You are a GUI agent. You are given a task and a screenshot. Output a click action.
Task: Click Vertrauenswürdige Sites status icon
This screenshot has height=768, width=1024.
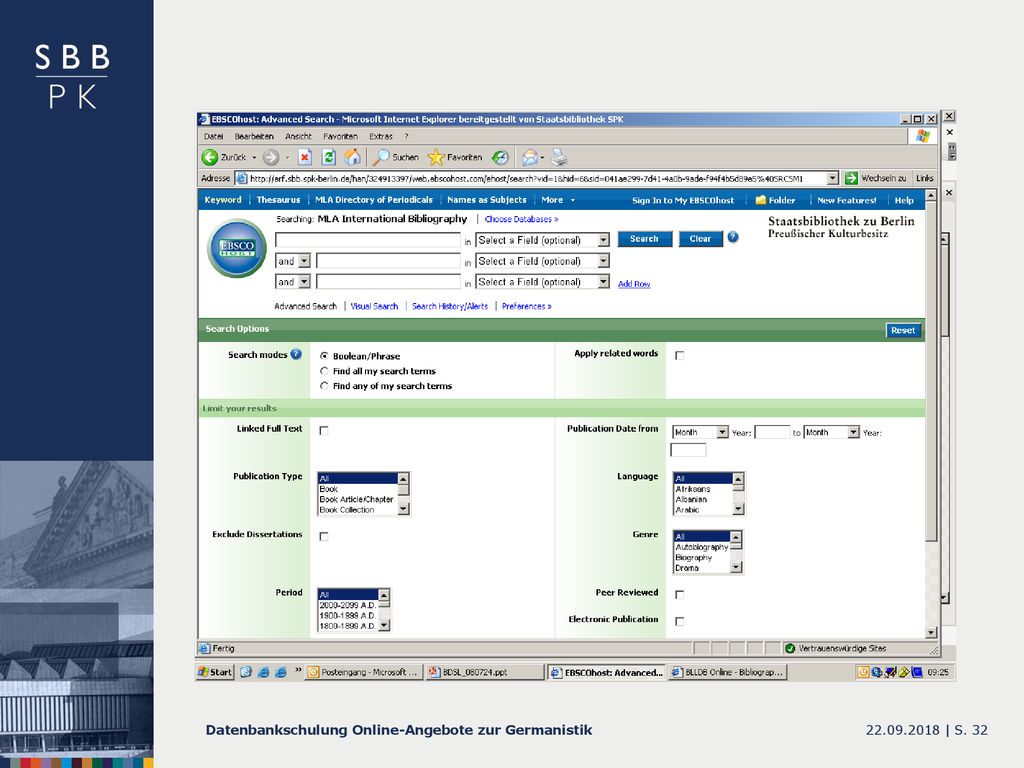[x=790, y=648]
